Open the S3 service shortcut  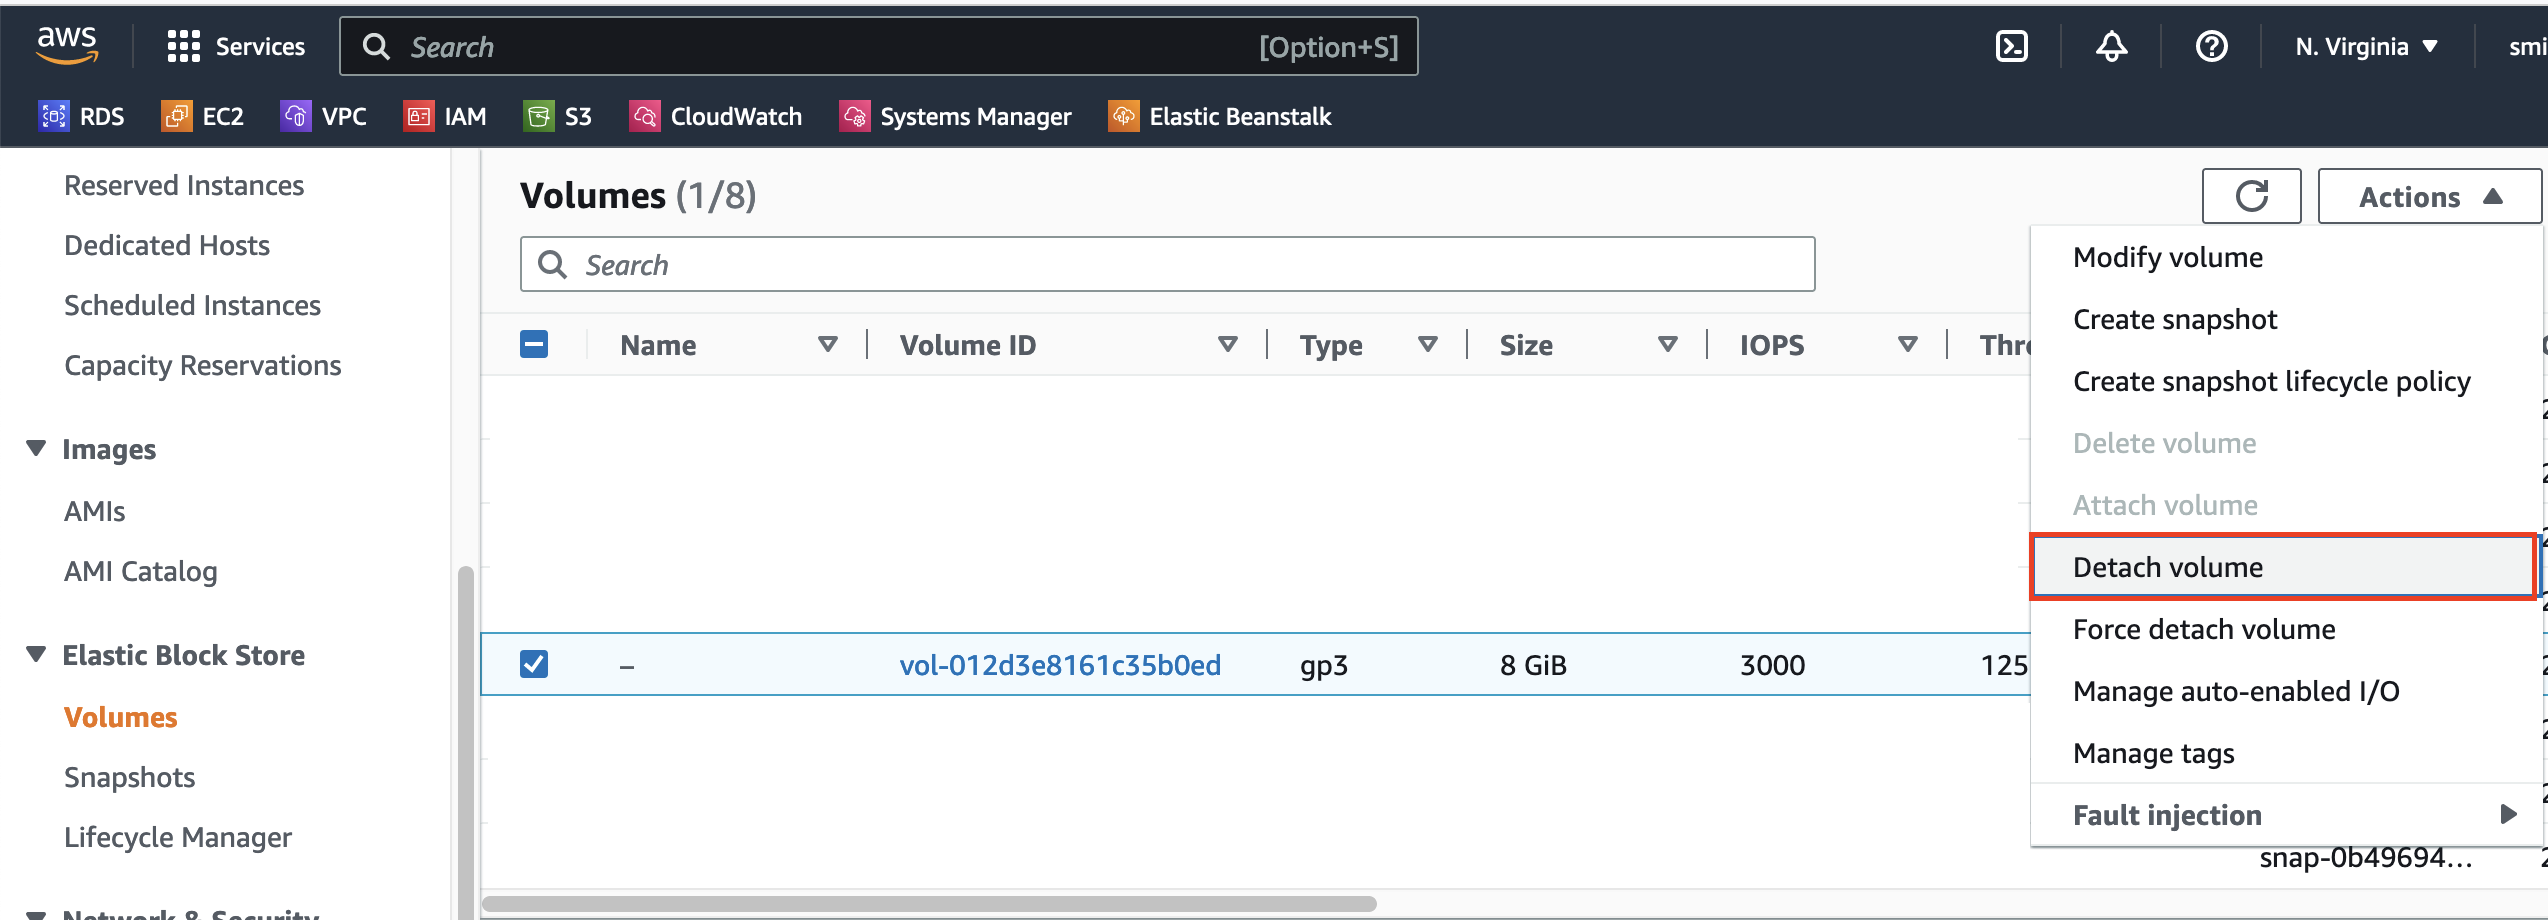coord(558,117)
